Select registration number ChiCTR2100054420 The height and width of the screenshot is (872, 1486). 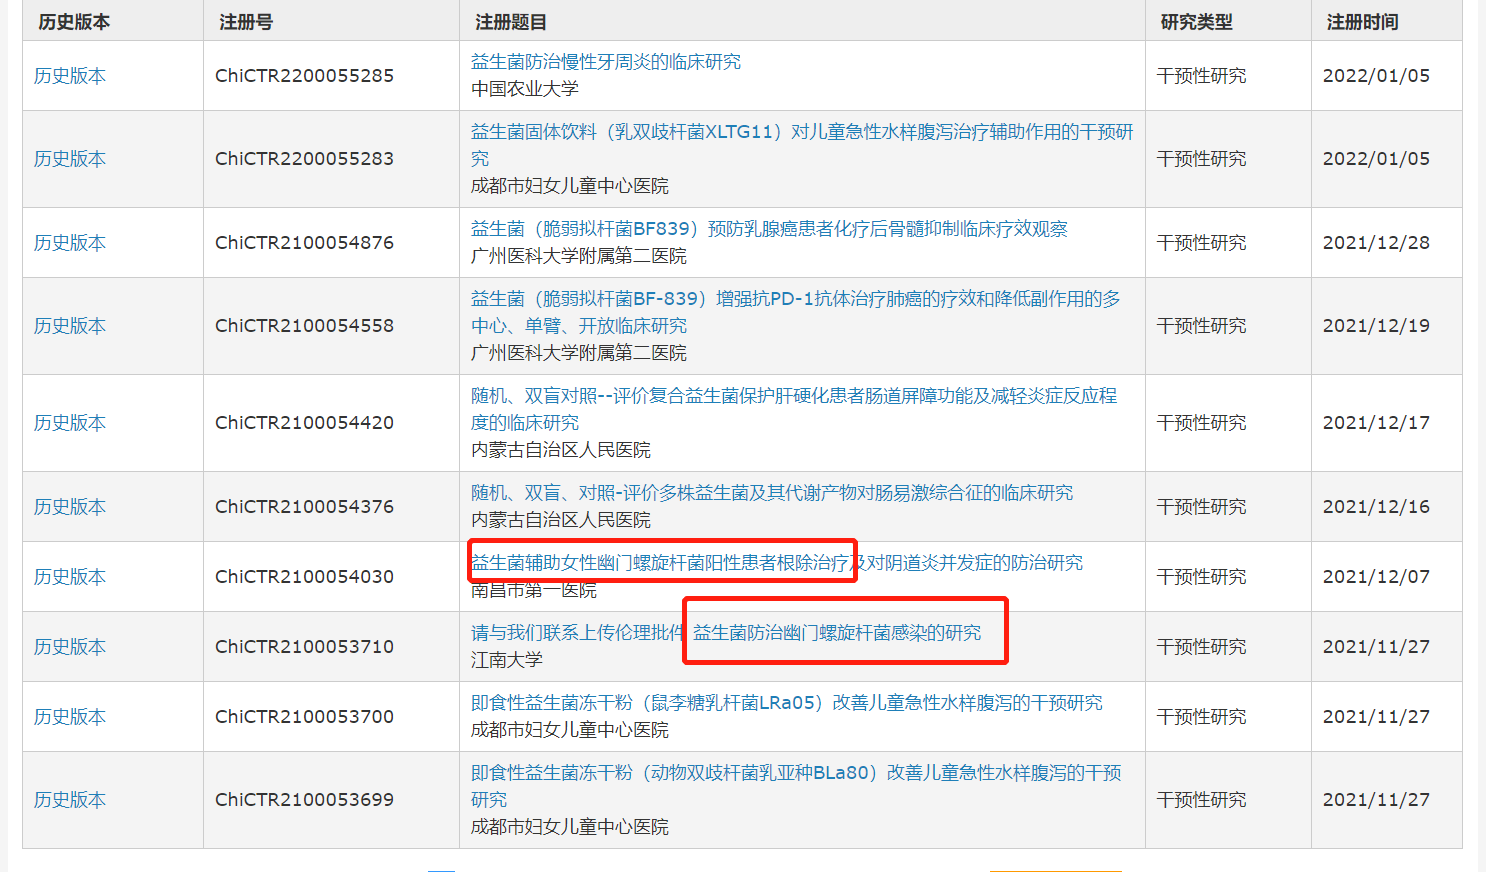pos(305,423)
